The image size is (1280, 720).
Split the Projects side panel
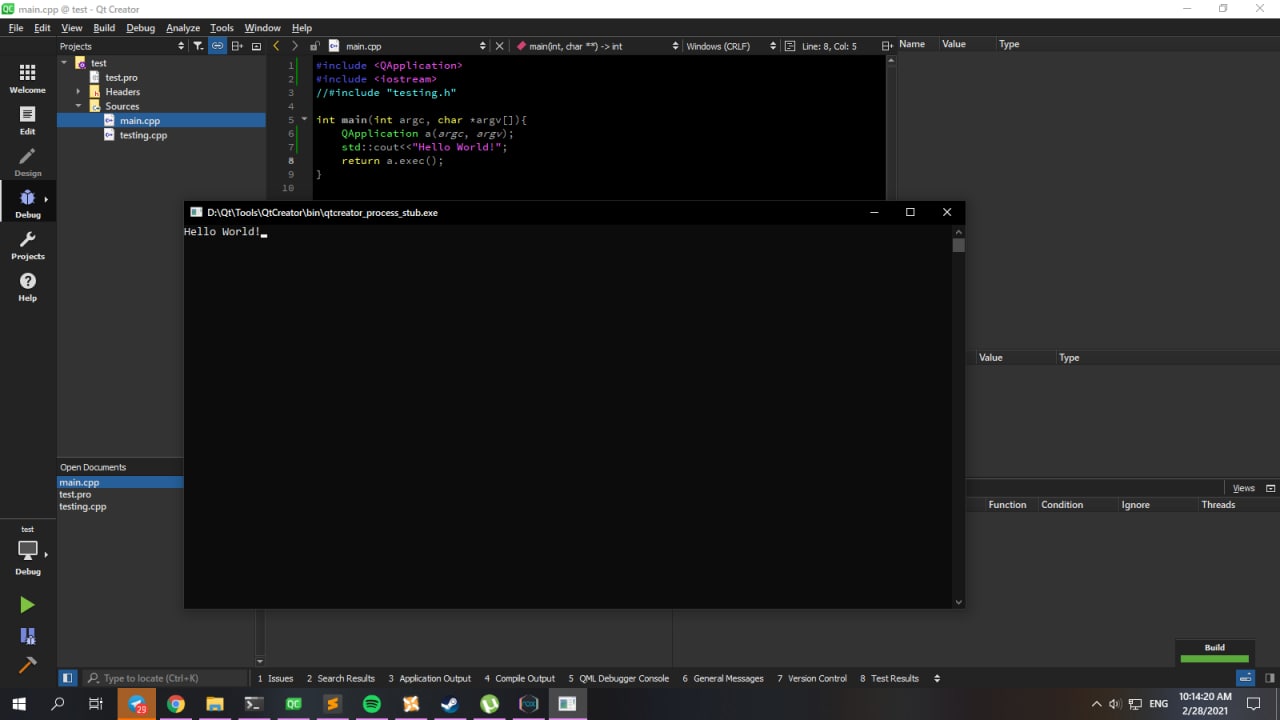237,46
